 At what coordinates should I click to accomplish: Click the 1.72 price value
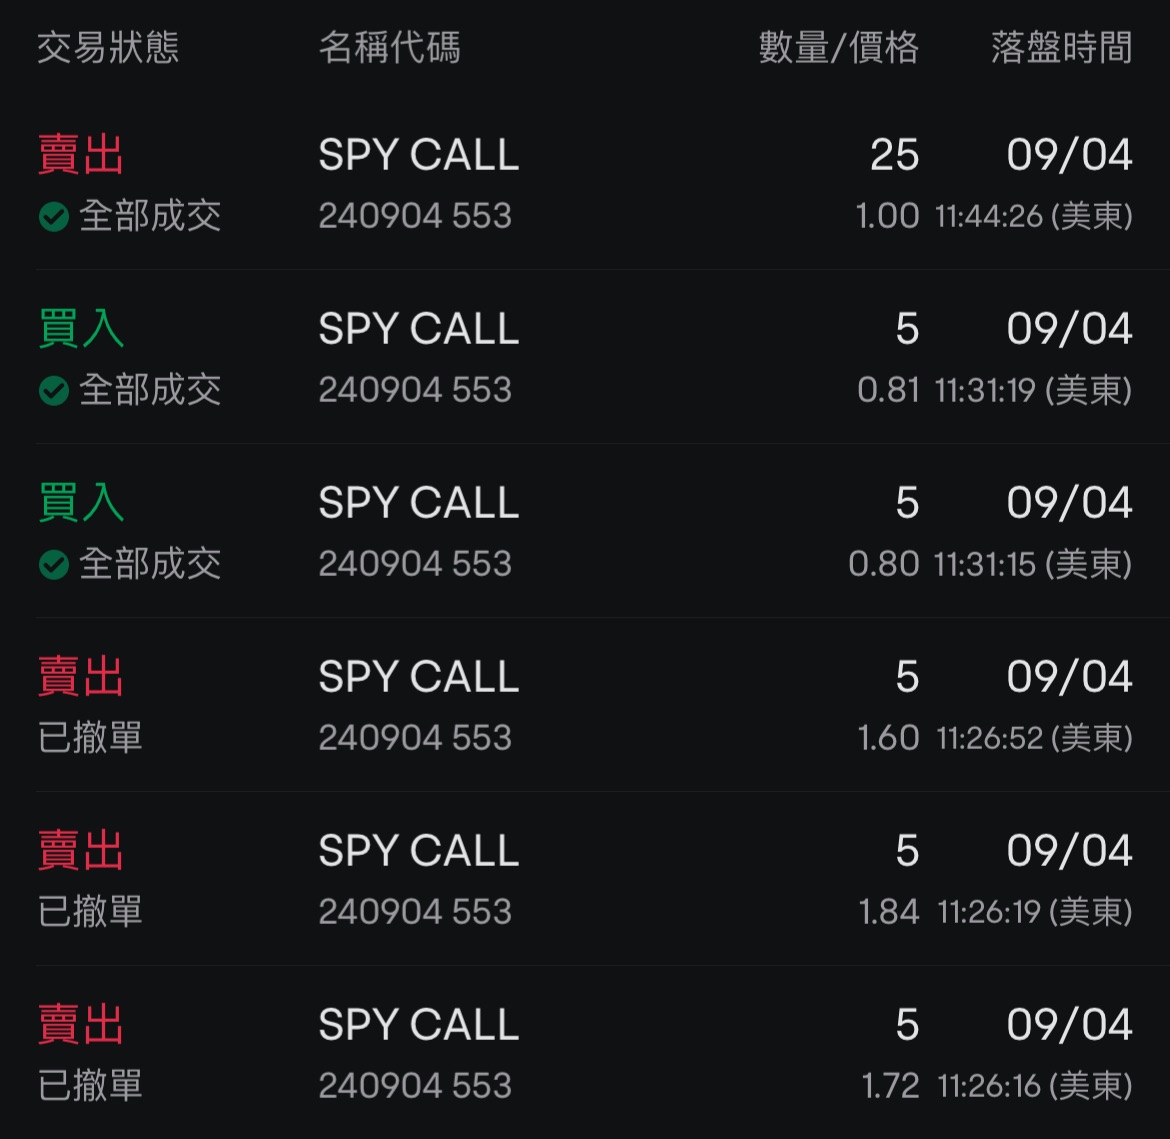pyautogui.click(x=890, y=1086)
